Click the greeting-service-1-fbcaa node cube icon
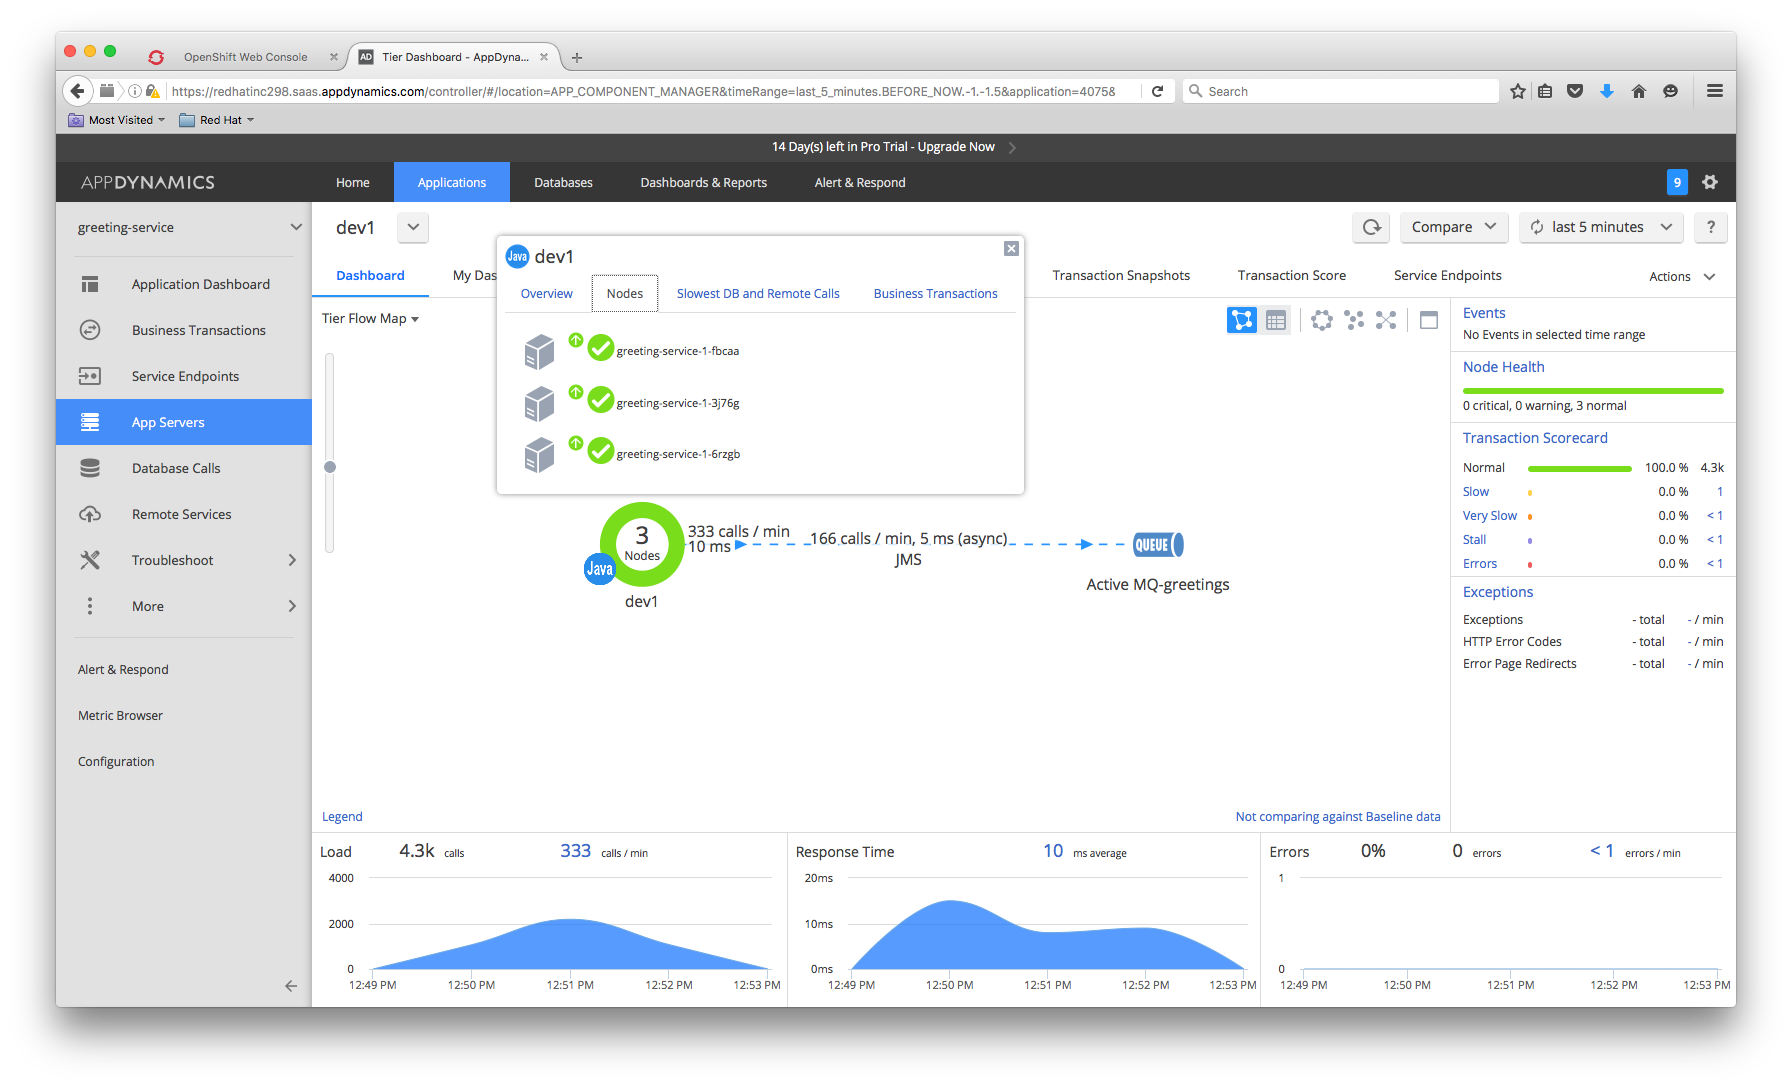 tap(539, 351)
